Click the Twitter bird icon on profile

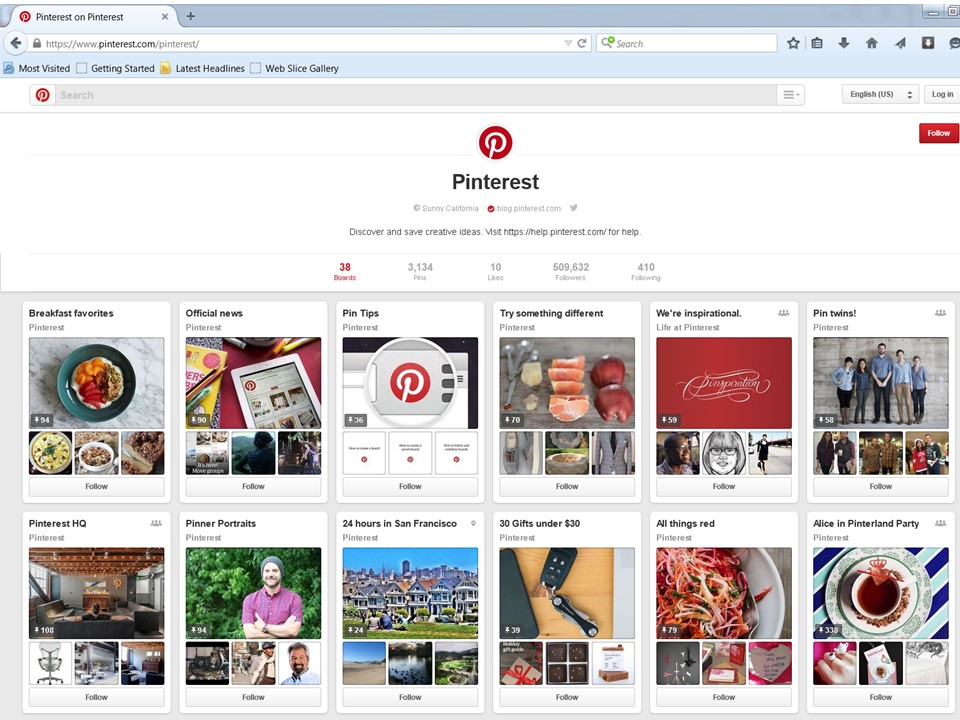click(x=574, y=208)
